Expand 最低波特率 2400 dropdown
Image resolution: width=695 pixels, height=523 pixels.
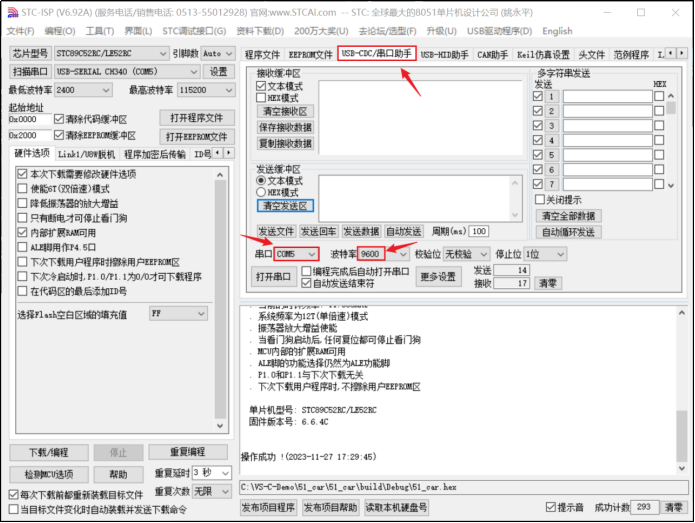pyautogui.click(x=106, y=90)
